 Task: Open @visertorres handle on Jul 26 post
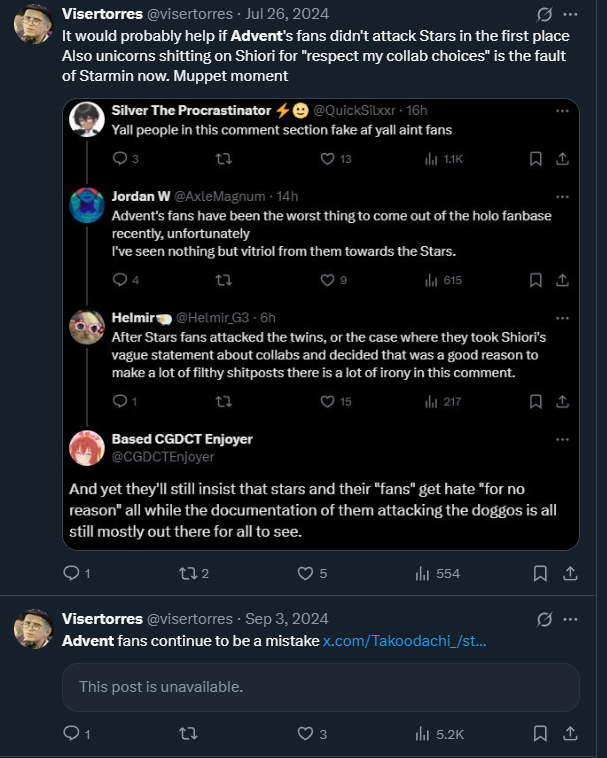(190, 14)
